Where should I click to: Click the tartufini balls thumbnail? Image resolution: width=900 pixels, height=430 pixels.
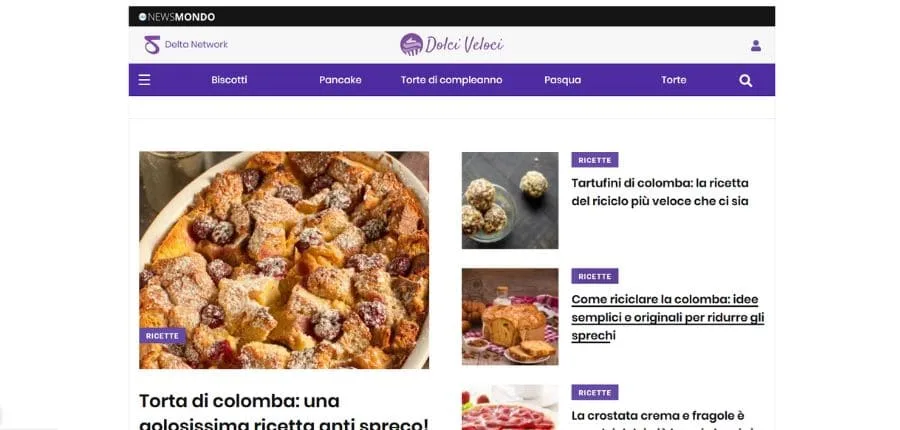(510, 200)
